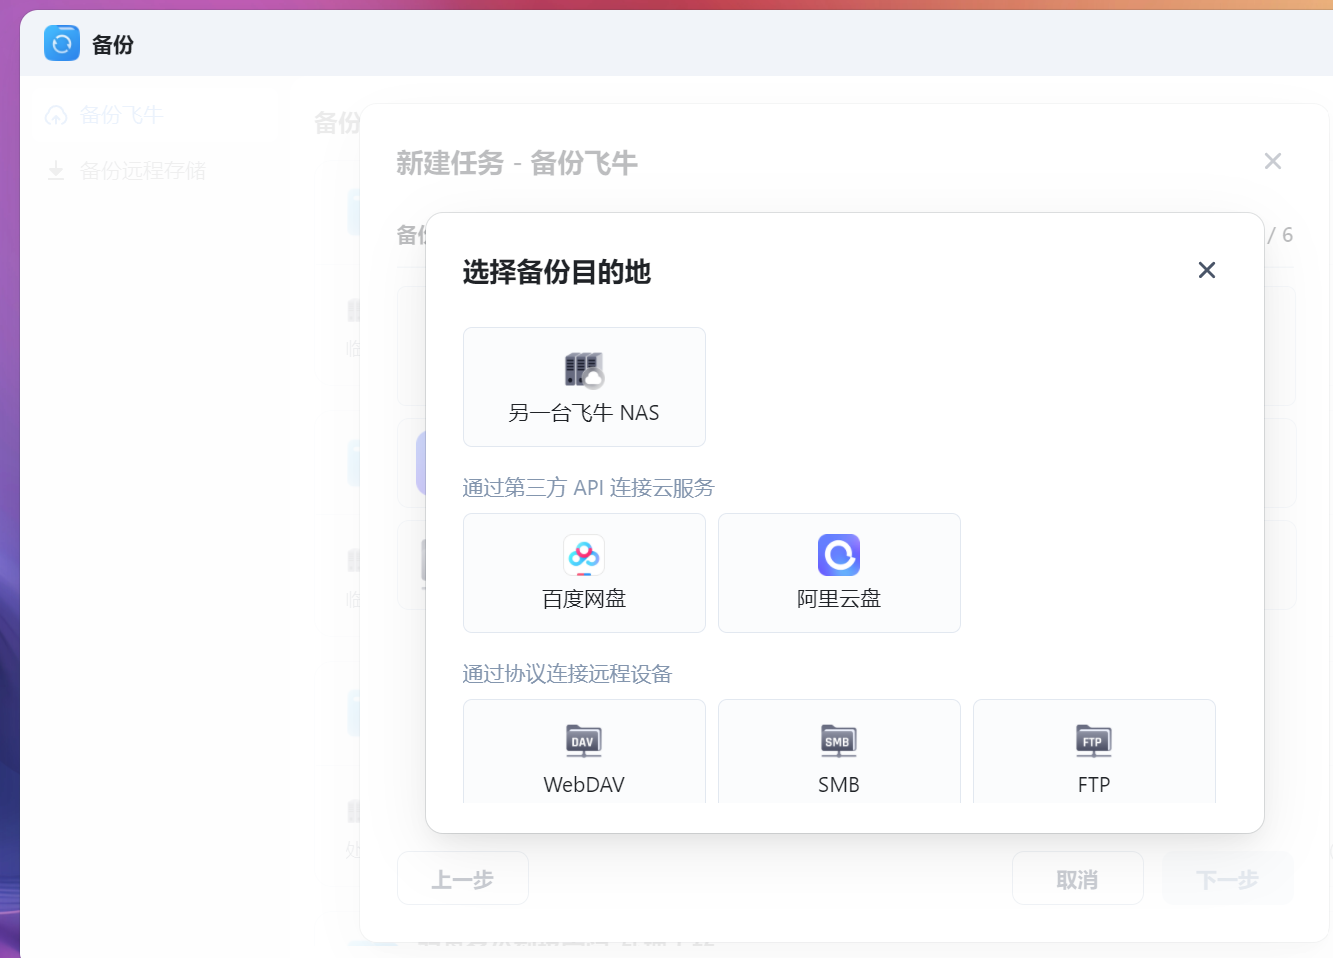Viewport: 1333px width, 958px height.
Task: Select the upload cloud icon beside 备份飞牛
Action: coord(57,116)
